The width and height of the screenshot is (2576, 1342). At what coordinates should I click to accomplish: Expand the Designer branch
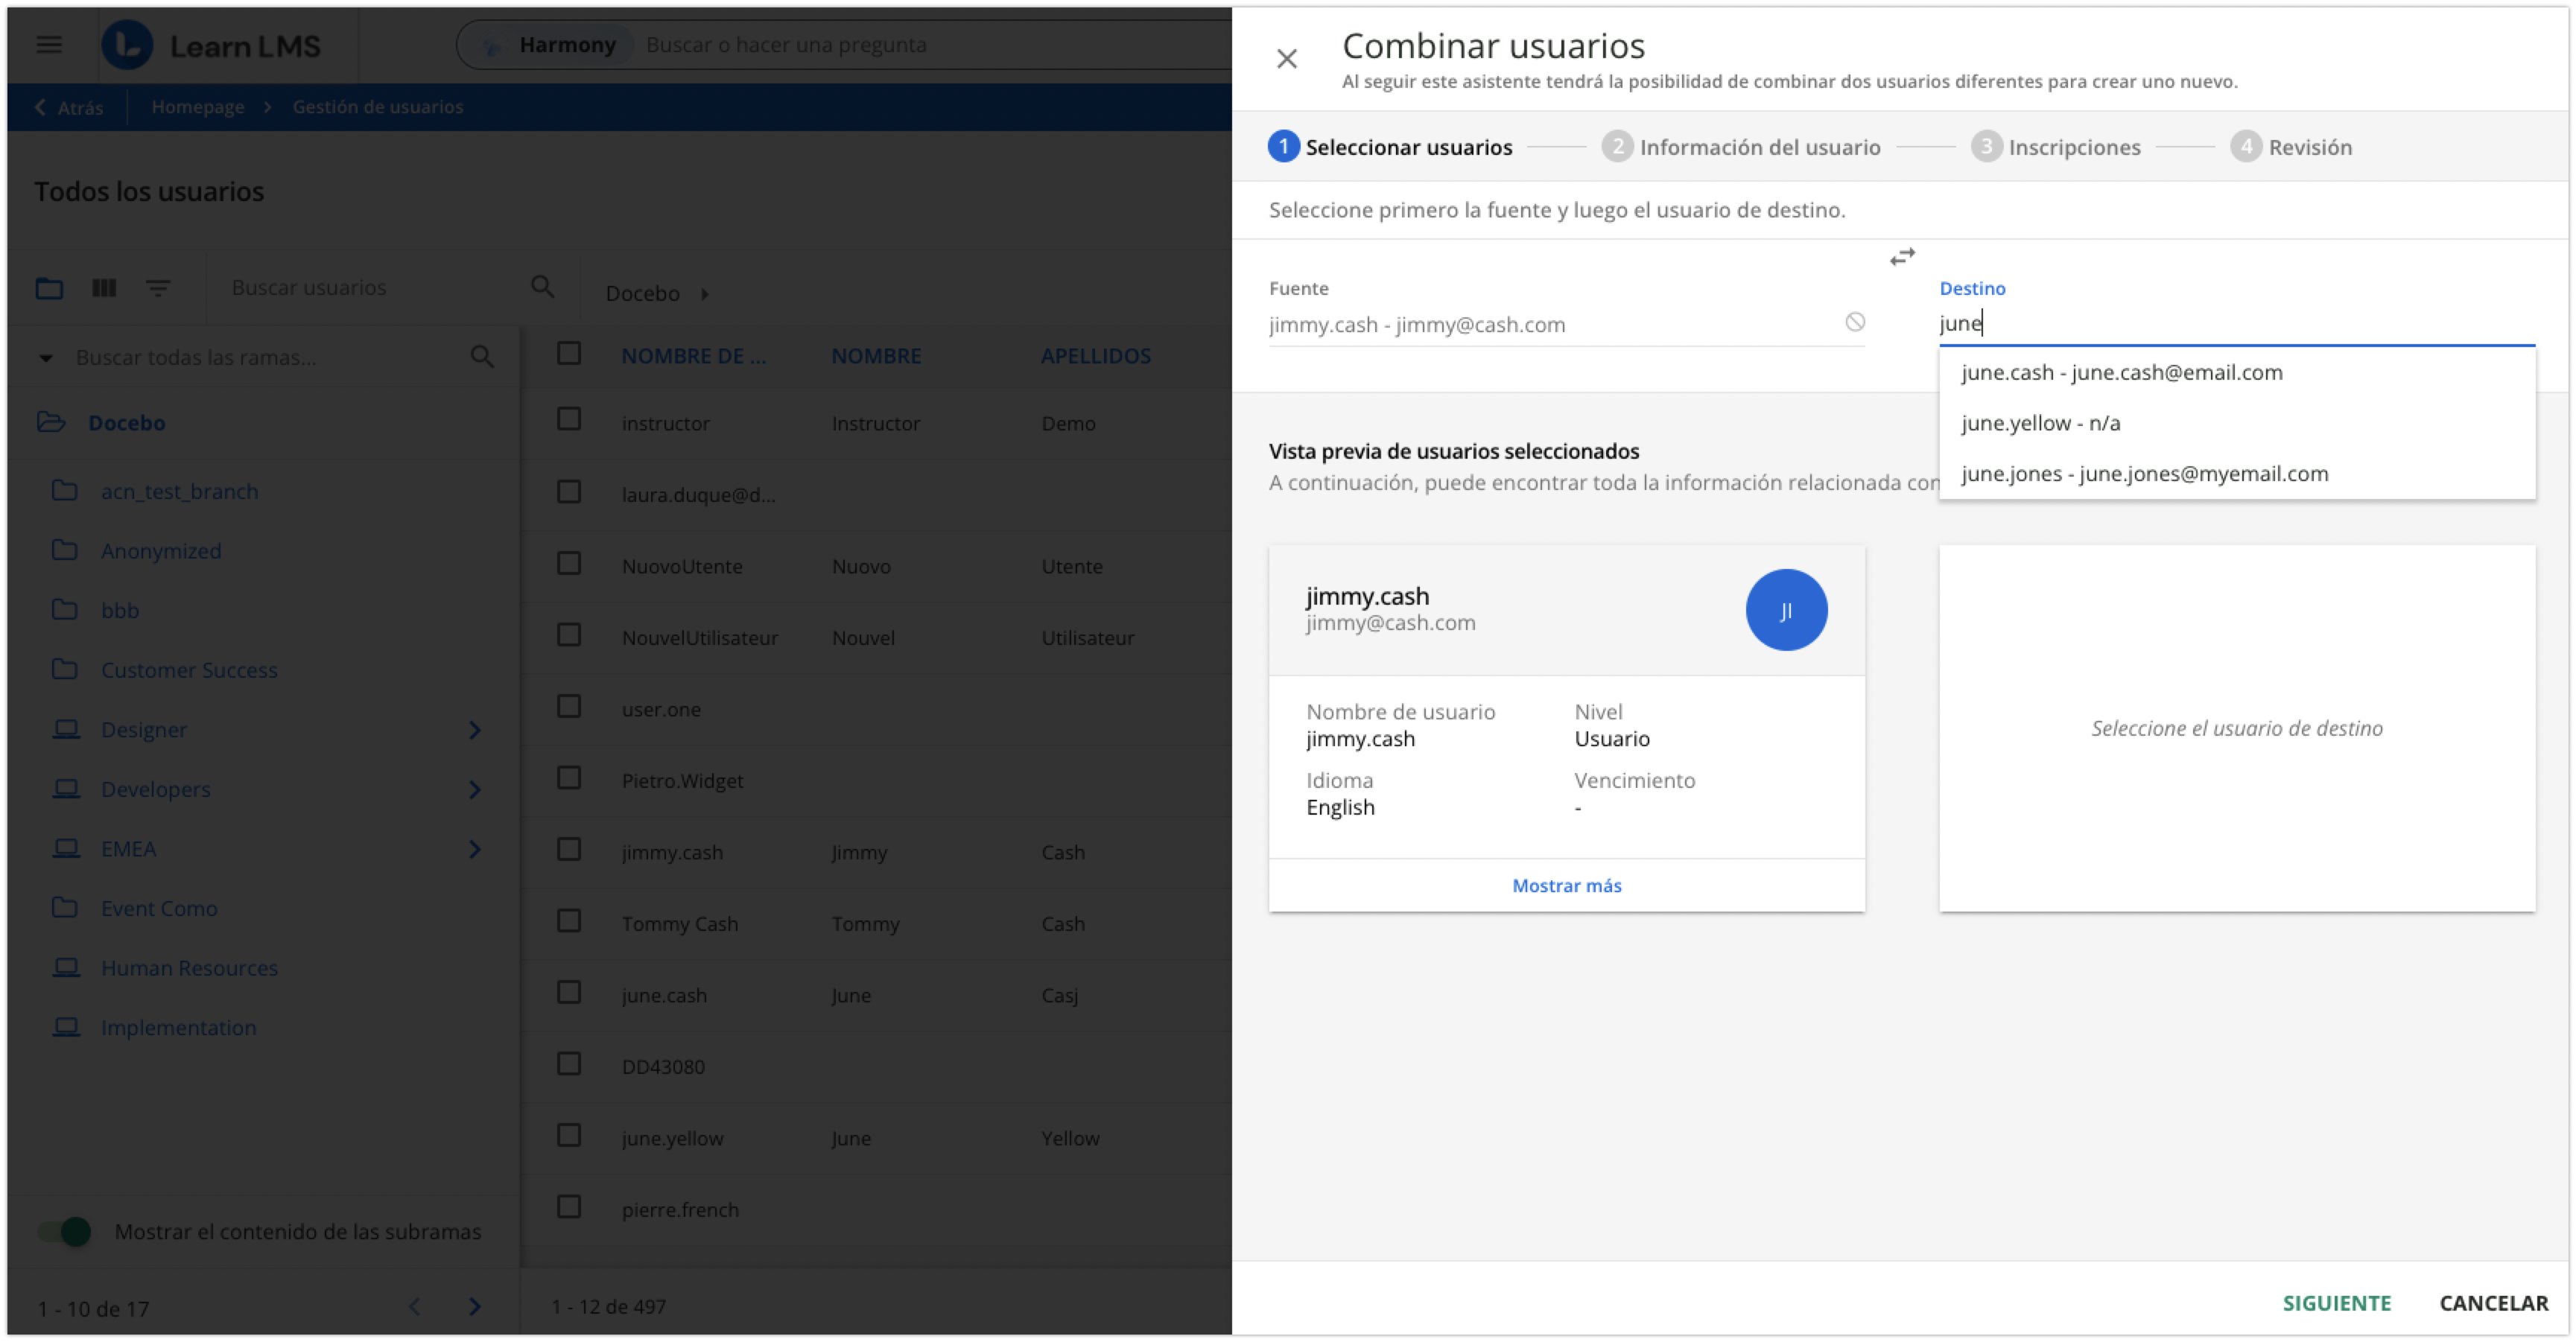pyautogui.click(x=475, y=730)
